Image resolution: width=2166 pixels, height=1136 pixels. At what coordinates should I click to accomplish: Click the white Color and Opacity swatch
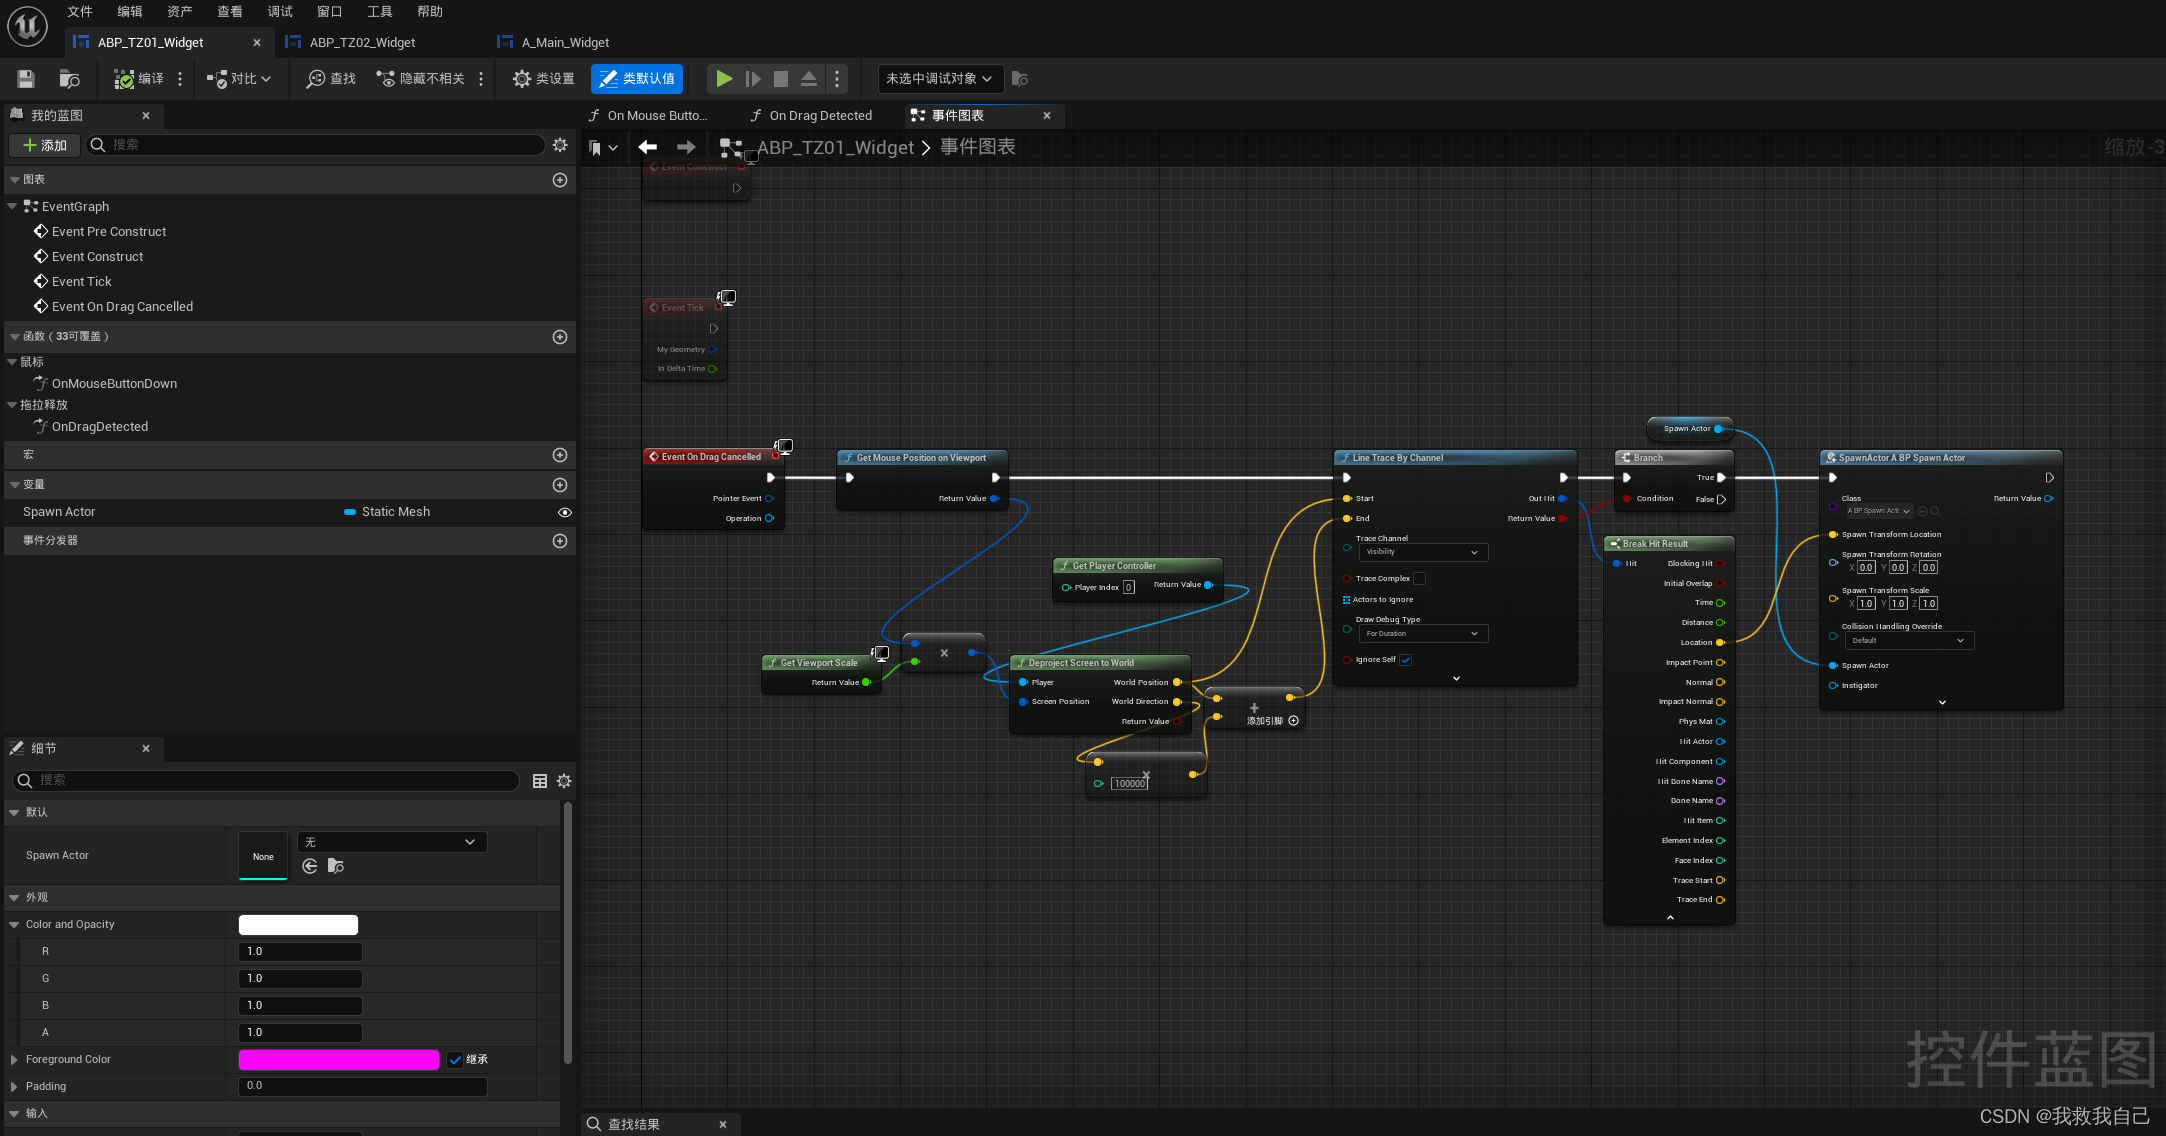[x=298, y=925]
